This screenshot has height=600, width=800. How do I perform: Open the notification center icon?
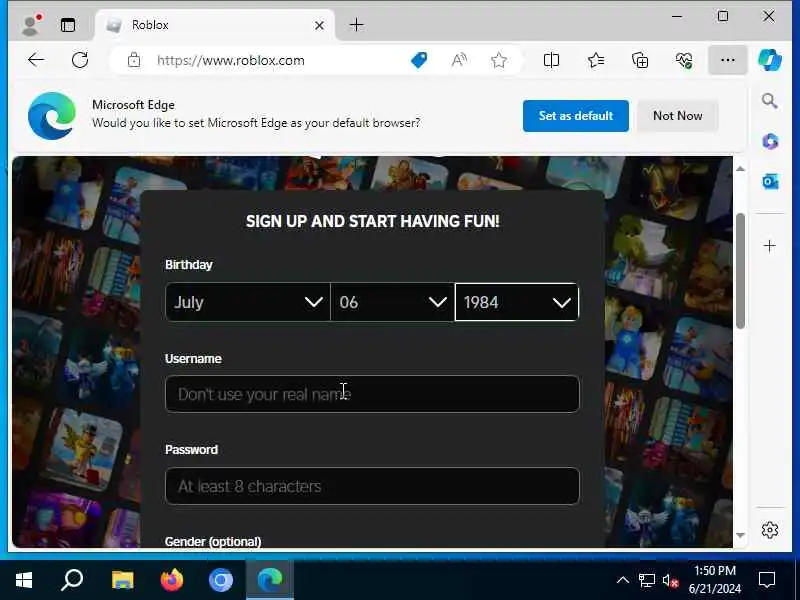click(x=767, y=580)
